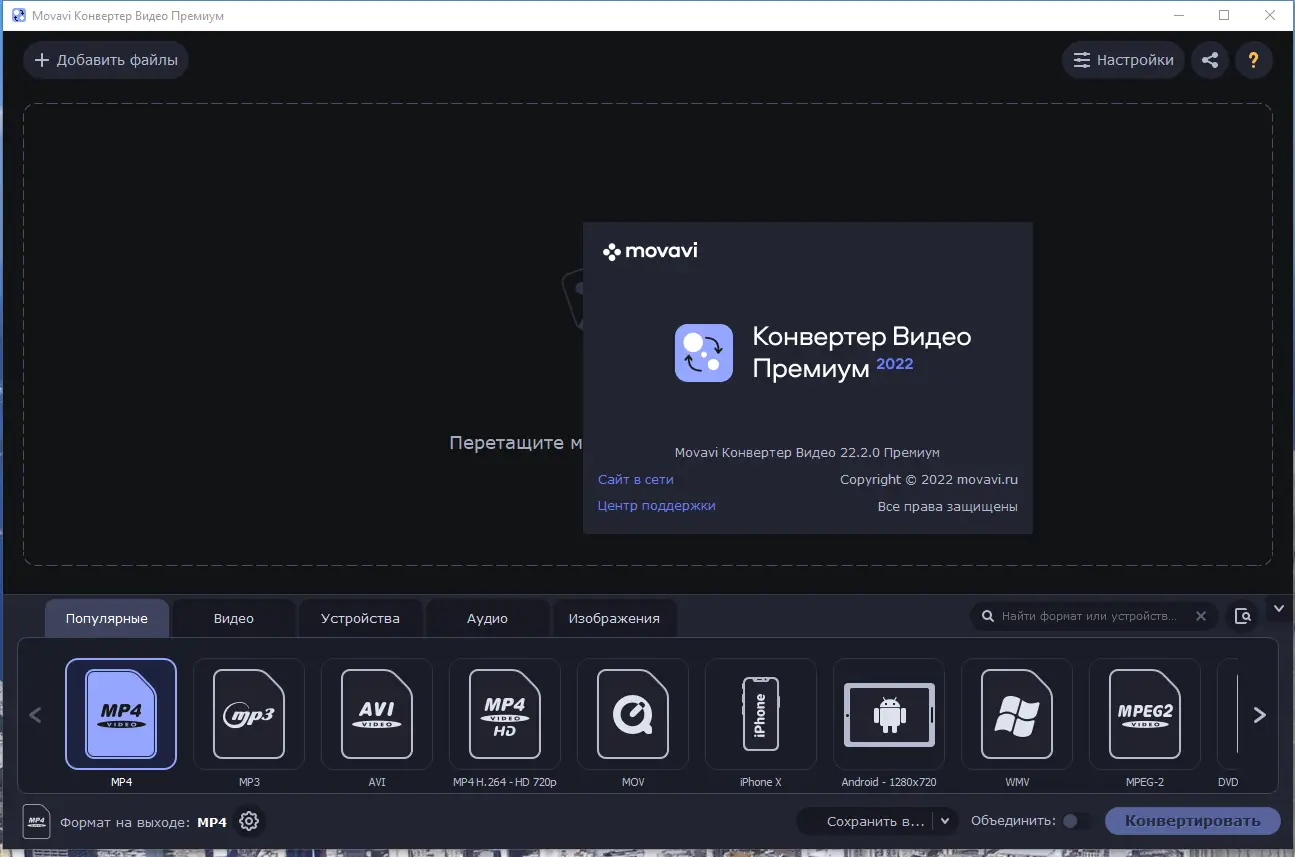The height and width of the screenshot is (857, 1295).
Task: Show more format presets with right arrow
Action: coord(1260,715)
